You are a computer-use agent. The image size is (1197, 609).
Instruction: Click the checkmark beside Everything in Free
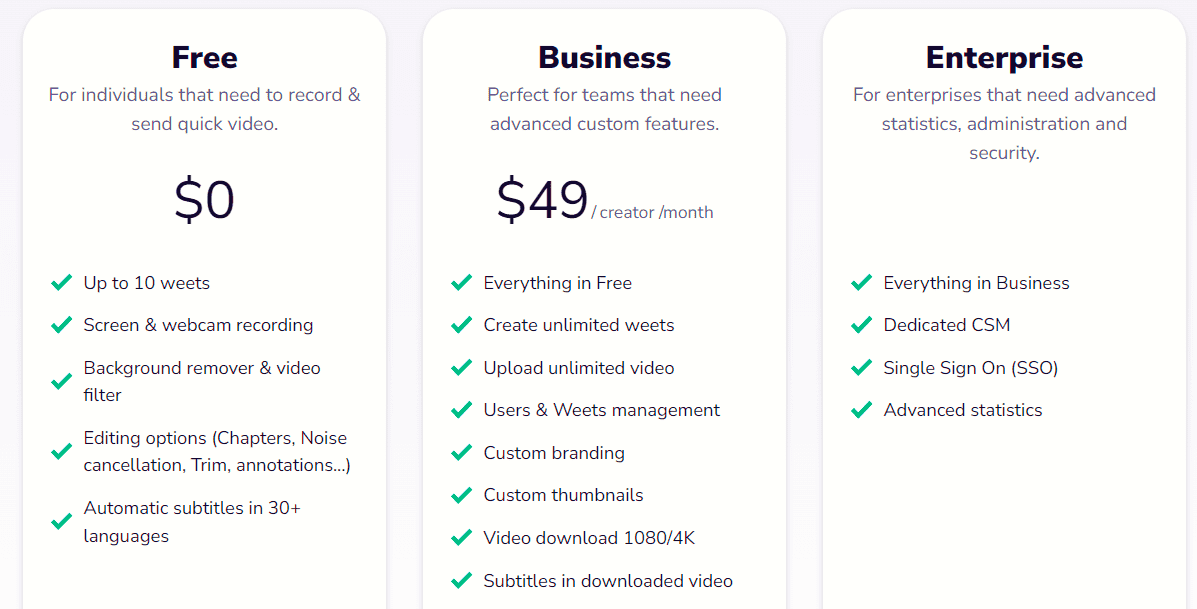tap(462, 282)
